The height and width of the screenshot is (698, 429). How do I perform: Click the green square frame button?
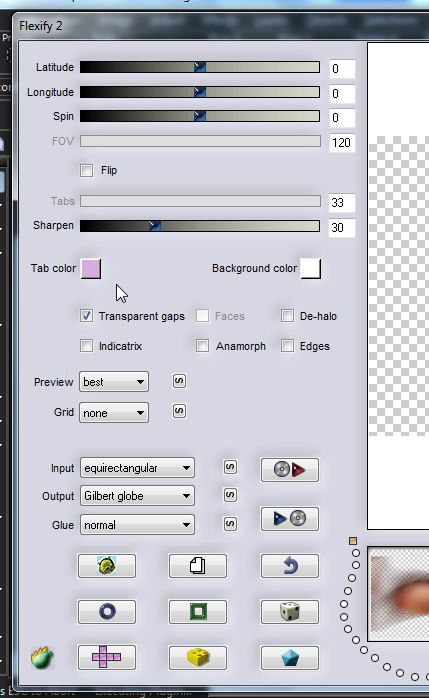click(x=198, y=612)
